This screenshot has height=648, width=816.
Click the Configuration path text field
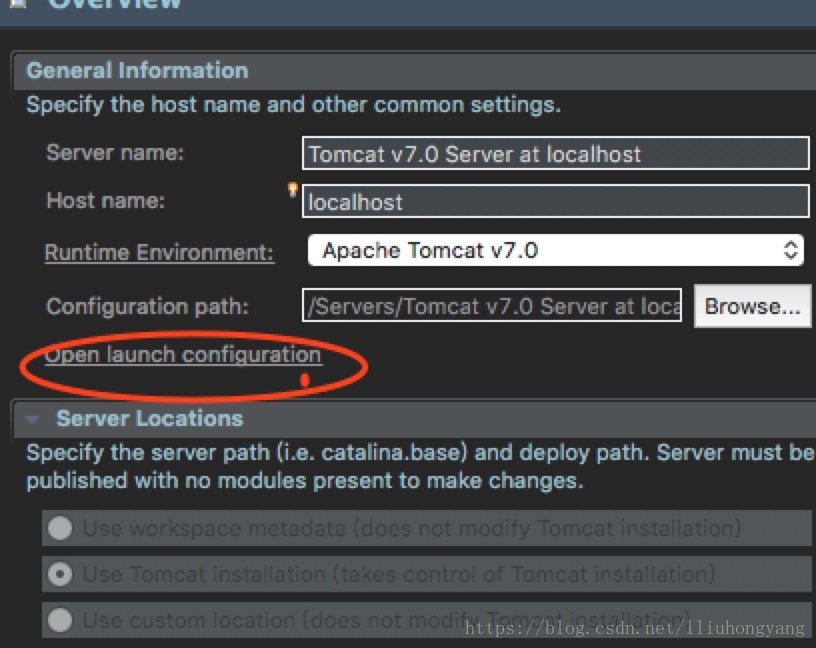coord(492,306)
